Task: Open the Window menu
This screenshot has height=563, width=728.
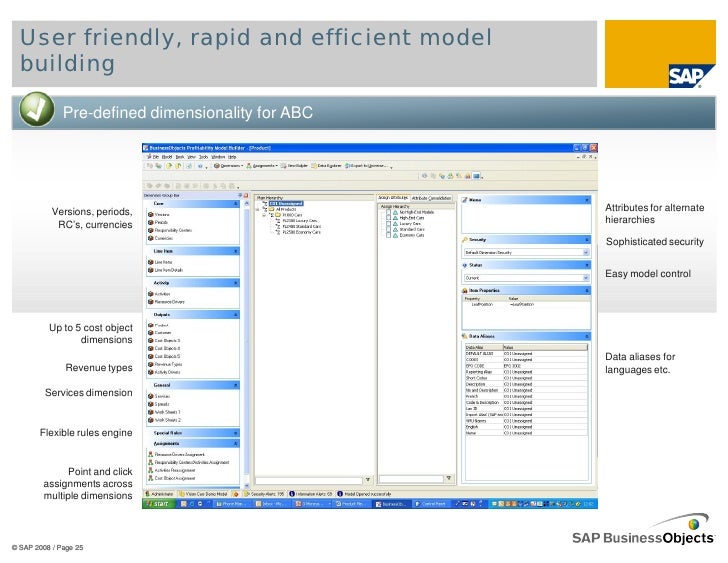Action: 218,157
